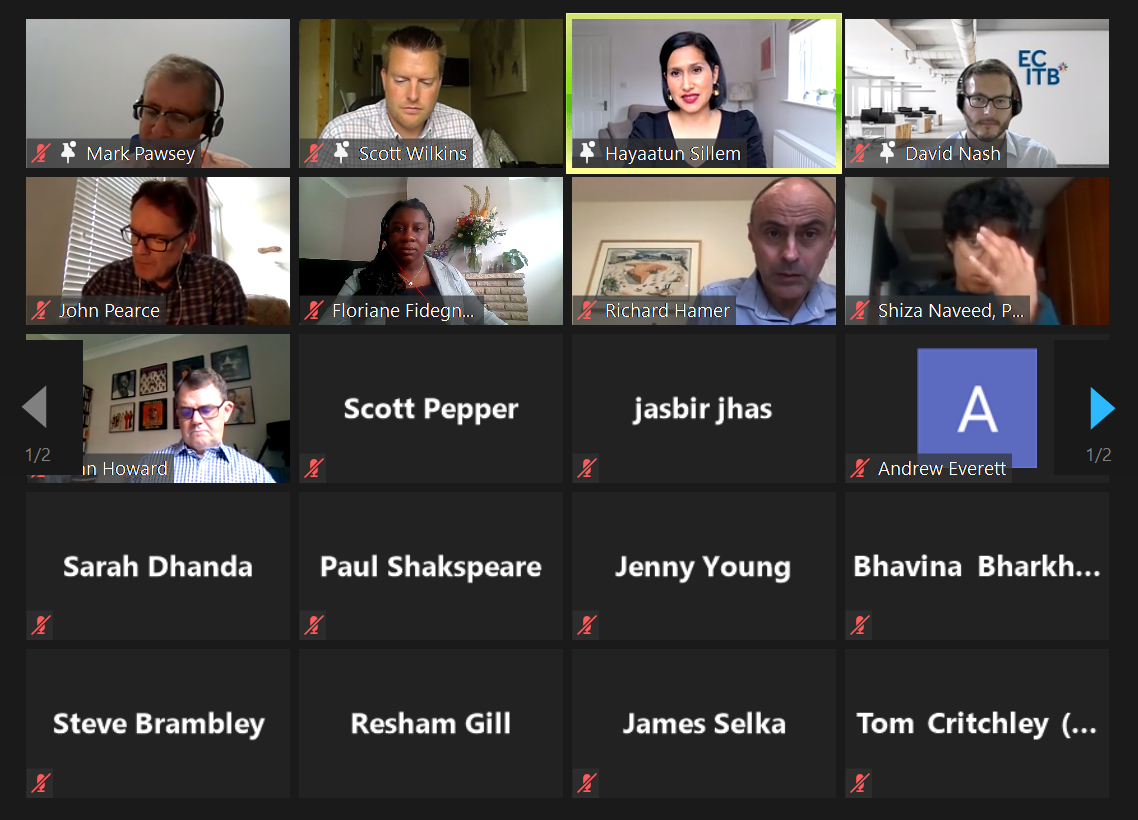Click the Paul Shakspeare participant name
Image resolution: width=1138 pixels, height=820 pixels.
pyautogui.click(x=431, y=567)
